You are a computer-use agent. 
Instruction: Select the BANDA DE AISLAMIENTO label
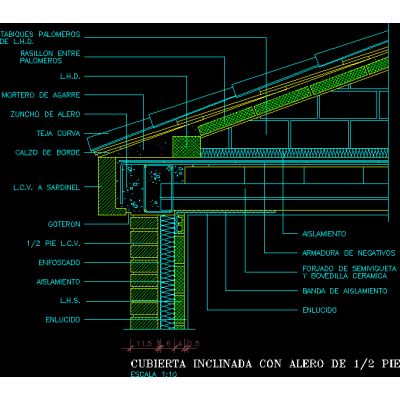(345, 291)
